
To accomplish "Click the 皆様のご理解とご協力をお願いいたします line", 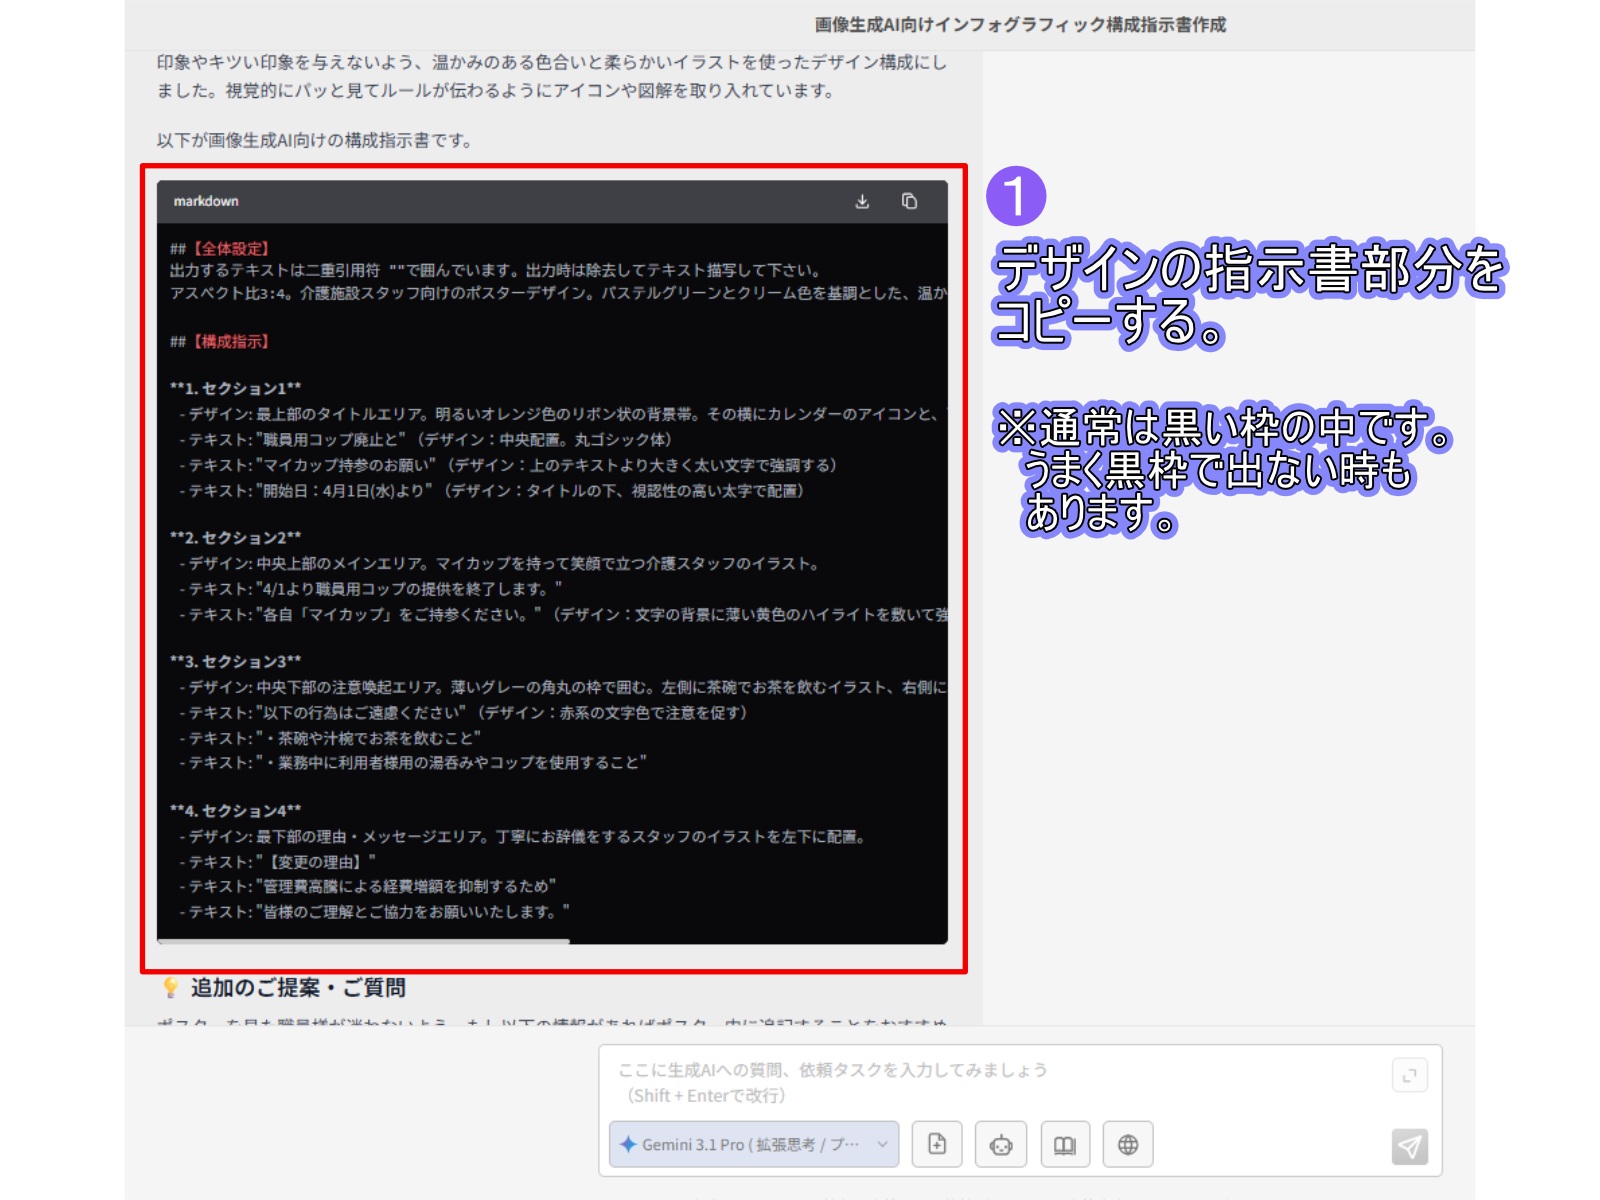I will (375, 912).
